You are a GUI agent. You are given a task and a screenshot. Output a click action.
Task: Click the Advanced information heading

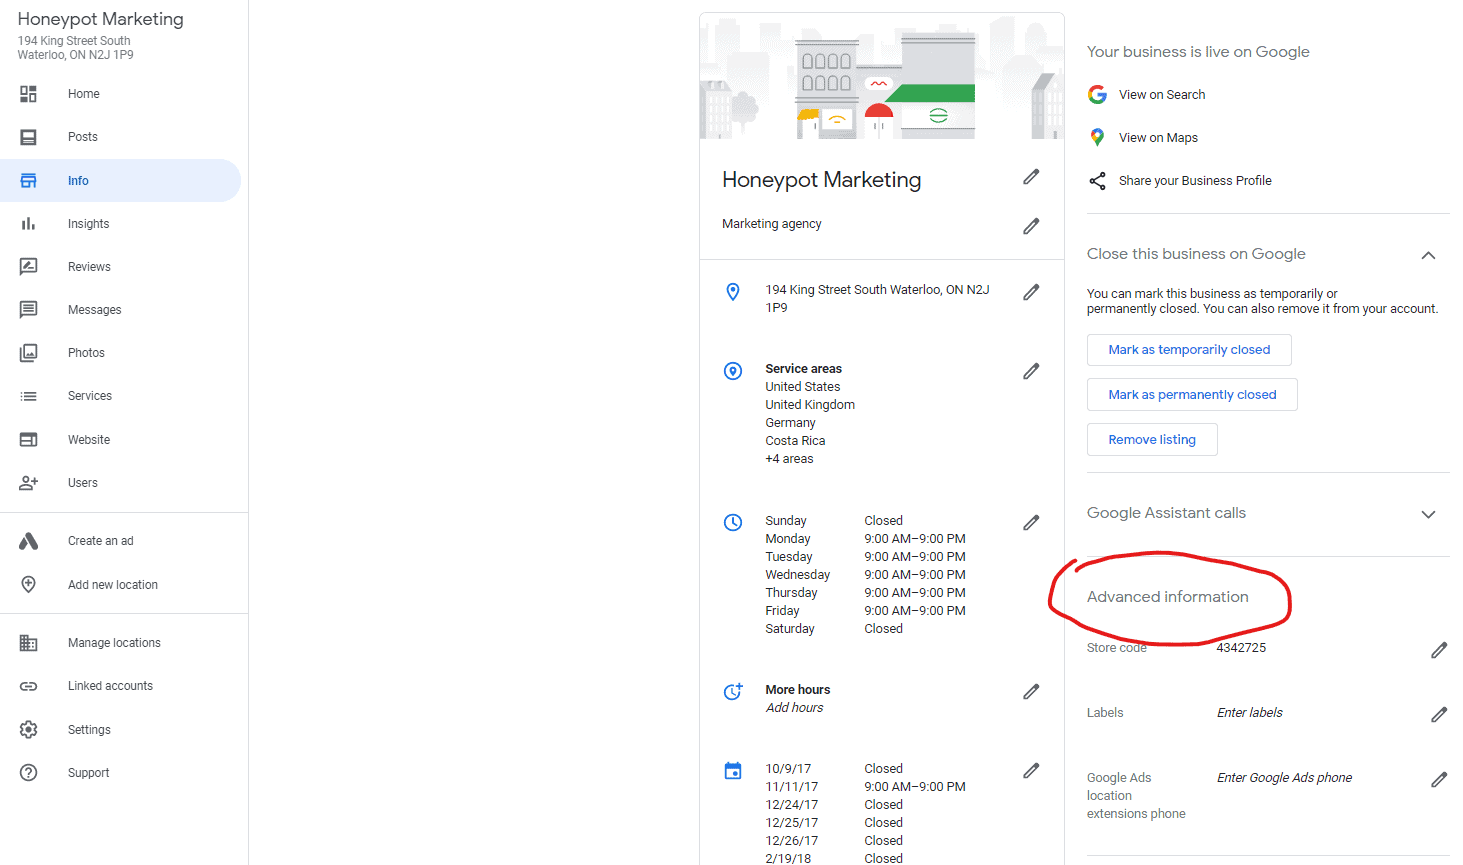point(1167,597)
